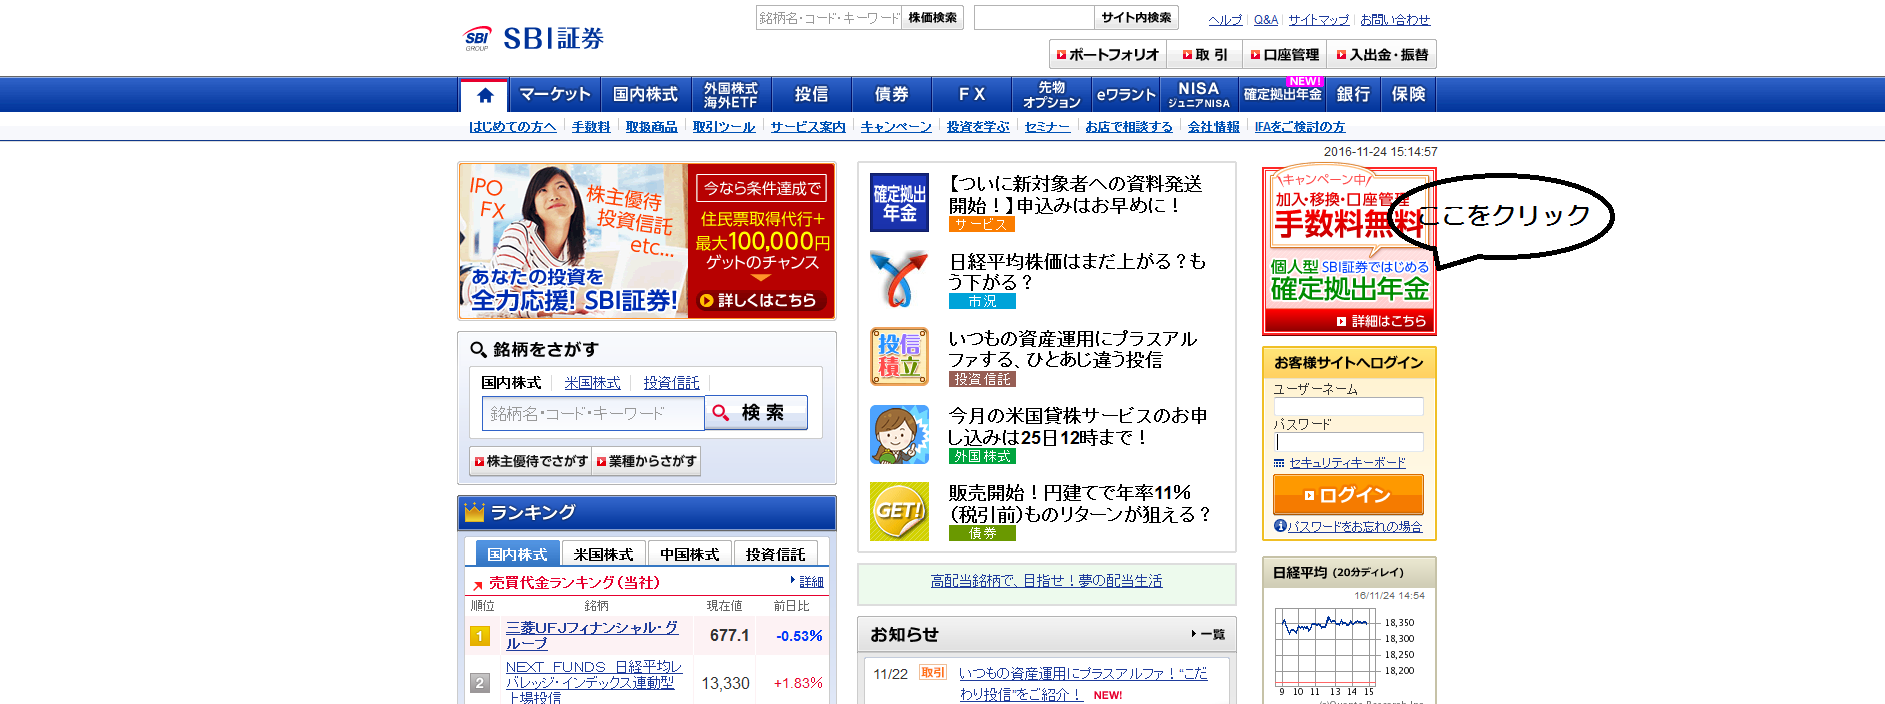Screen dimensions: 1885x704
Task: Click the crown ranking icon
Action: [474, 512]
